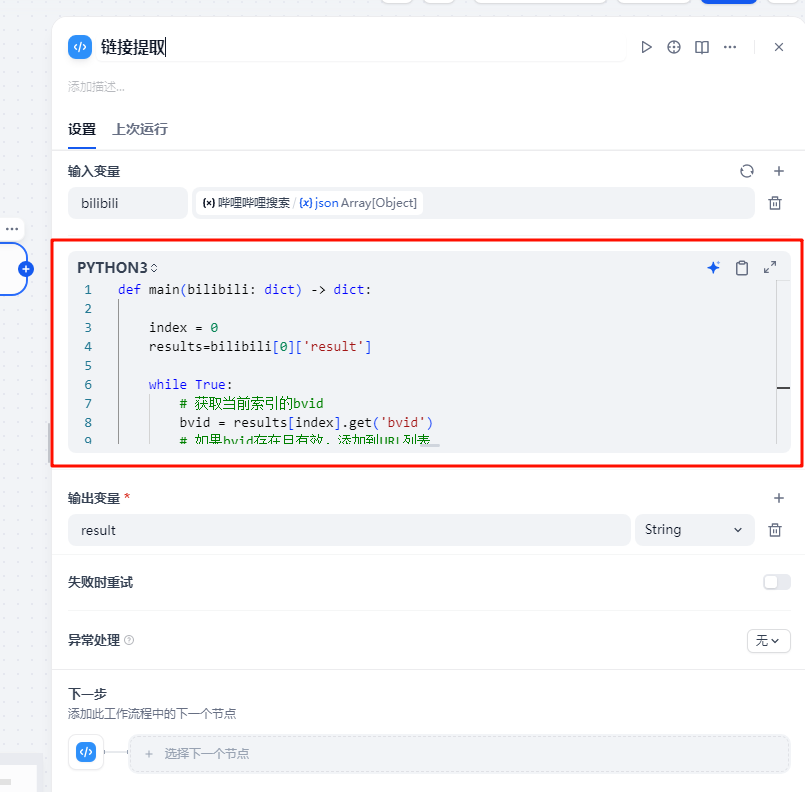Open the three-dot more options menu
This screenshot has height=792, width=805.
tap(730, 47)
